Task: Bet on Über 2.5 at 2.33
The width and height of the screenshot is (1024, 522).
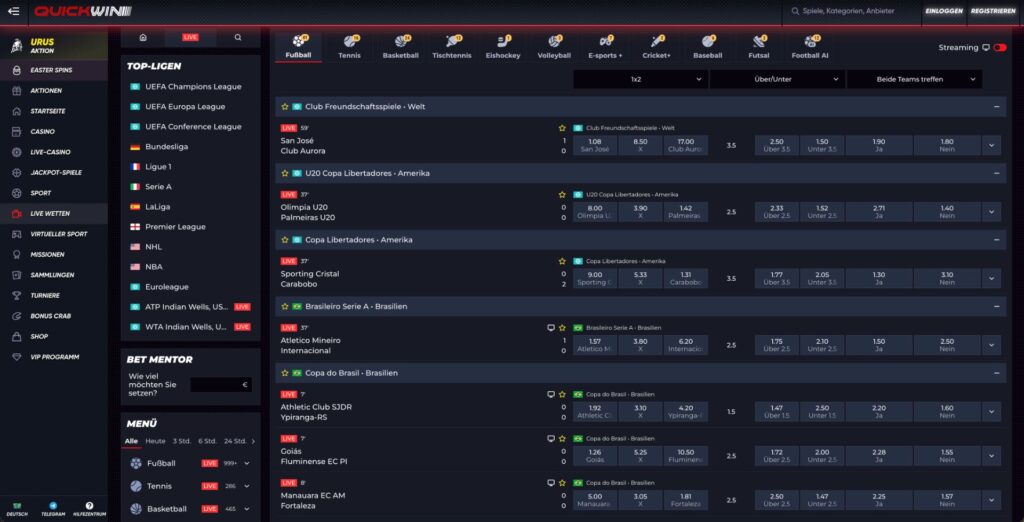Action: tap(776, 212)
